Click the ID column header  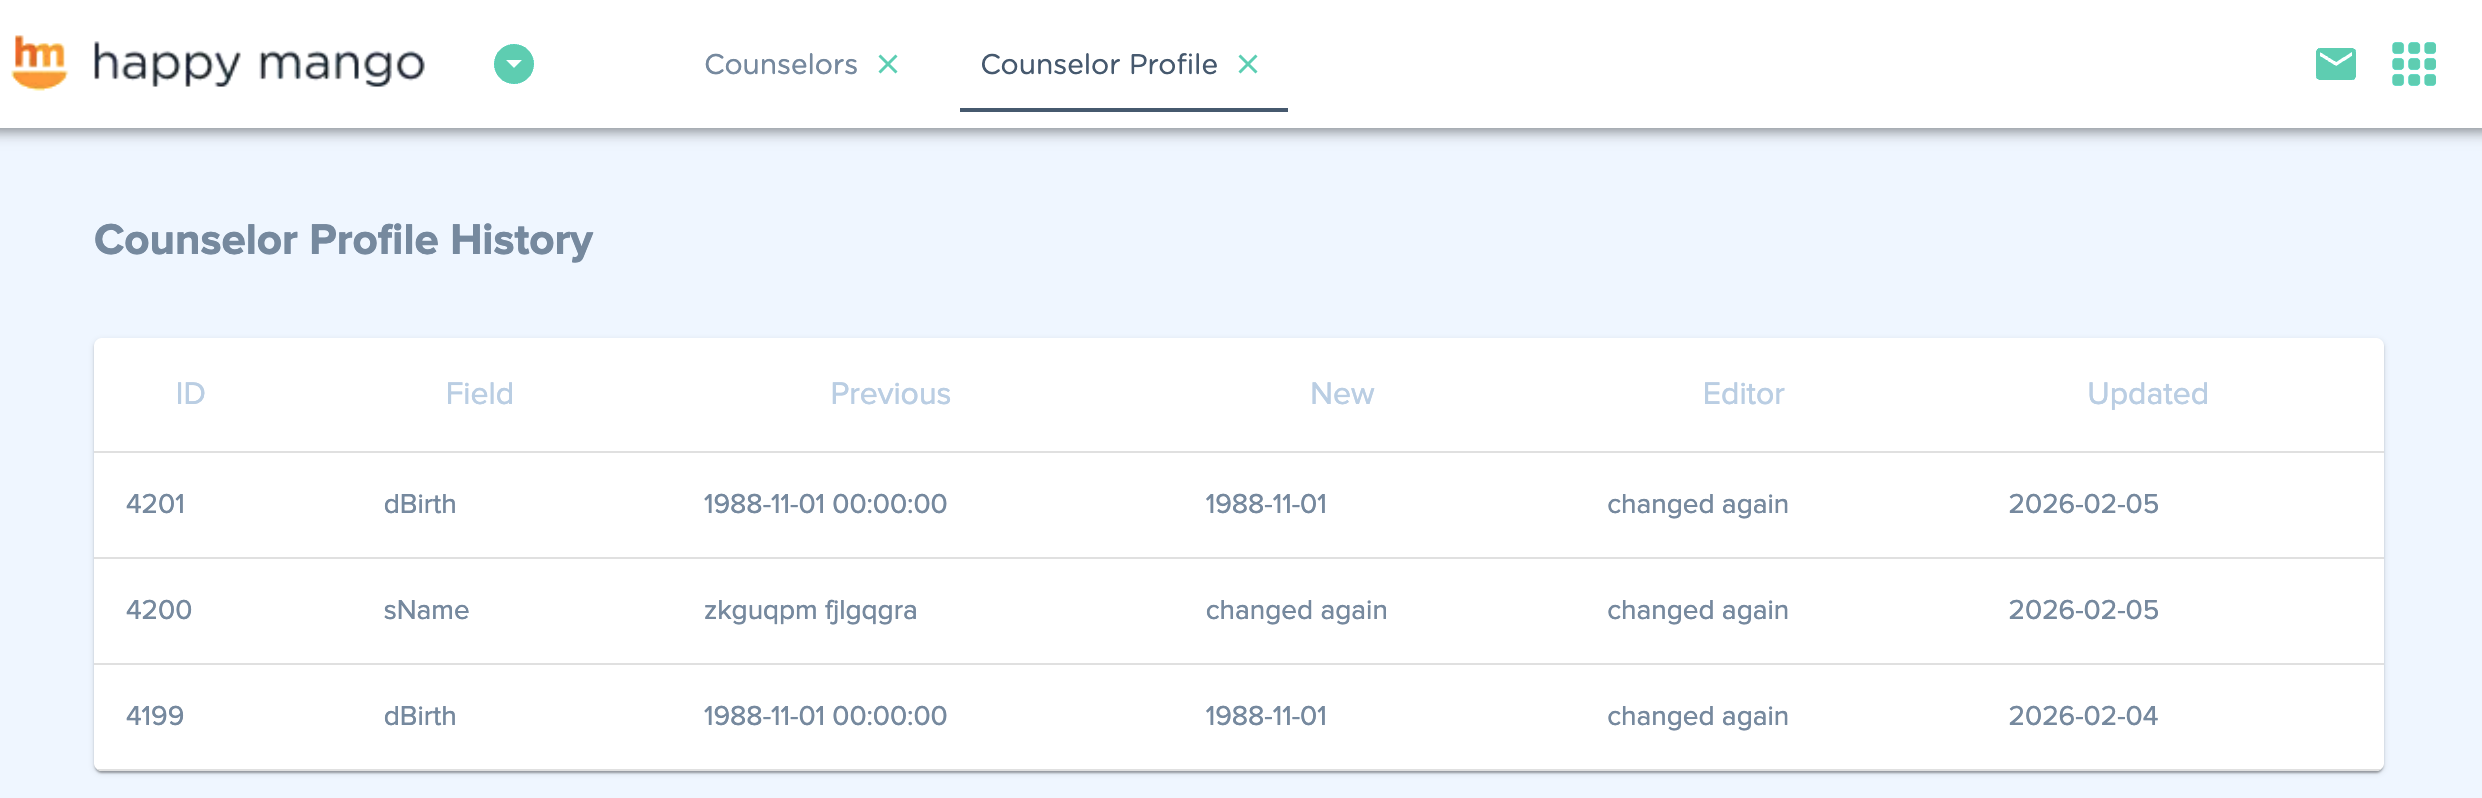tap(190, 394)
